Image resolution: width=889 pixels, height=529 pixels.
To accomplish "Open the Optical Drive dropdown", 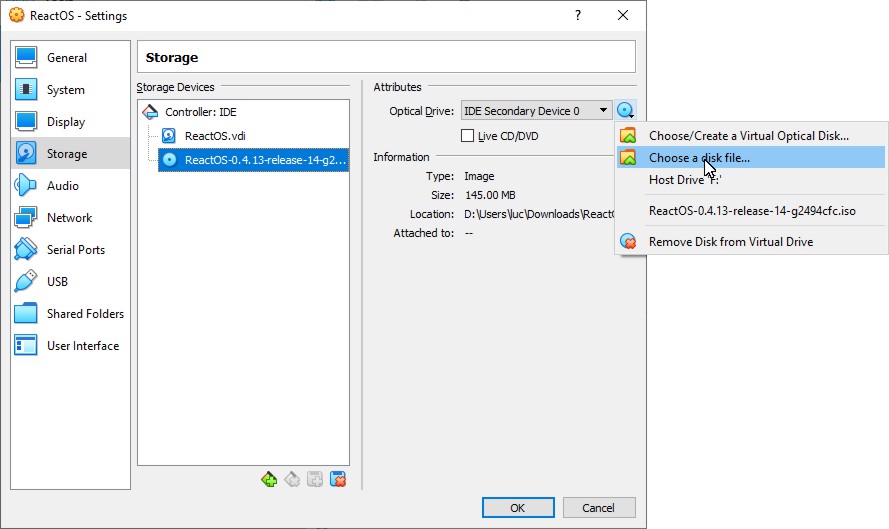I will click(536, 111).
